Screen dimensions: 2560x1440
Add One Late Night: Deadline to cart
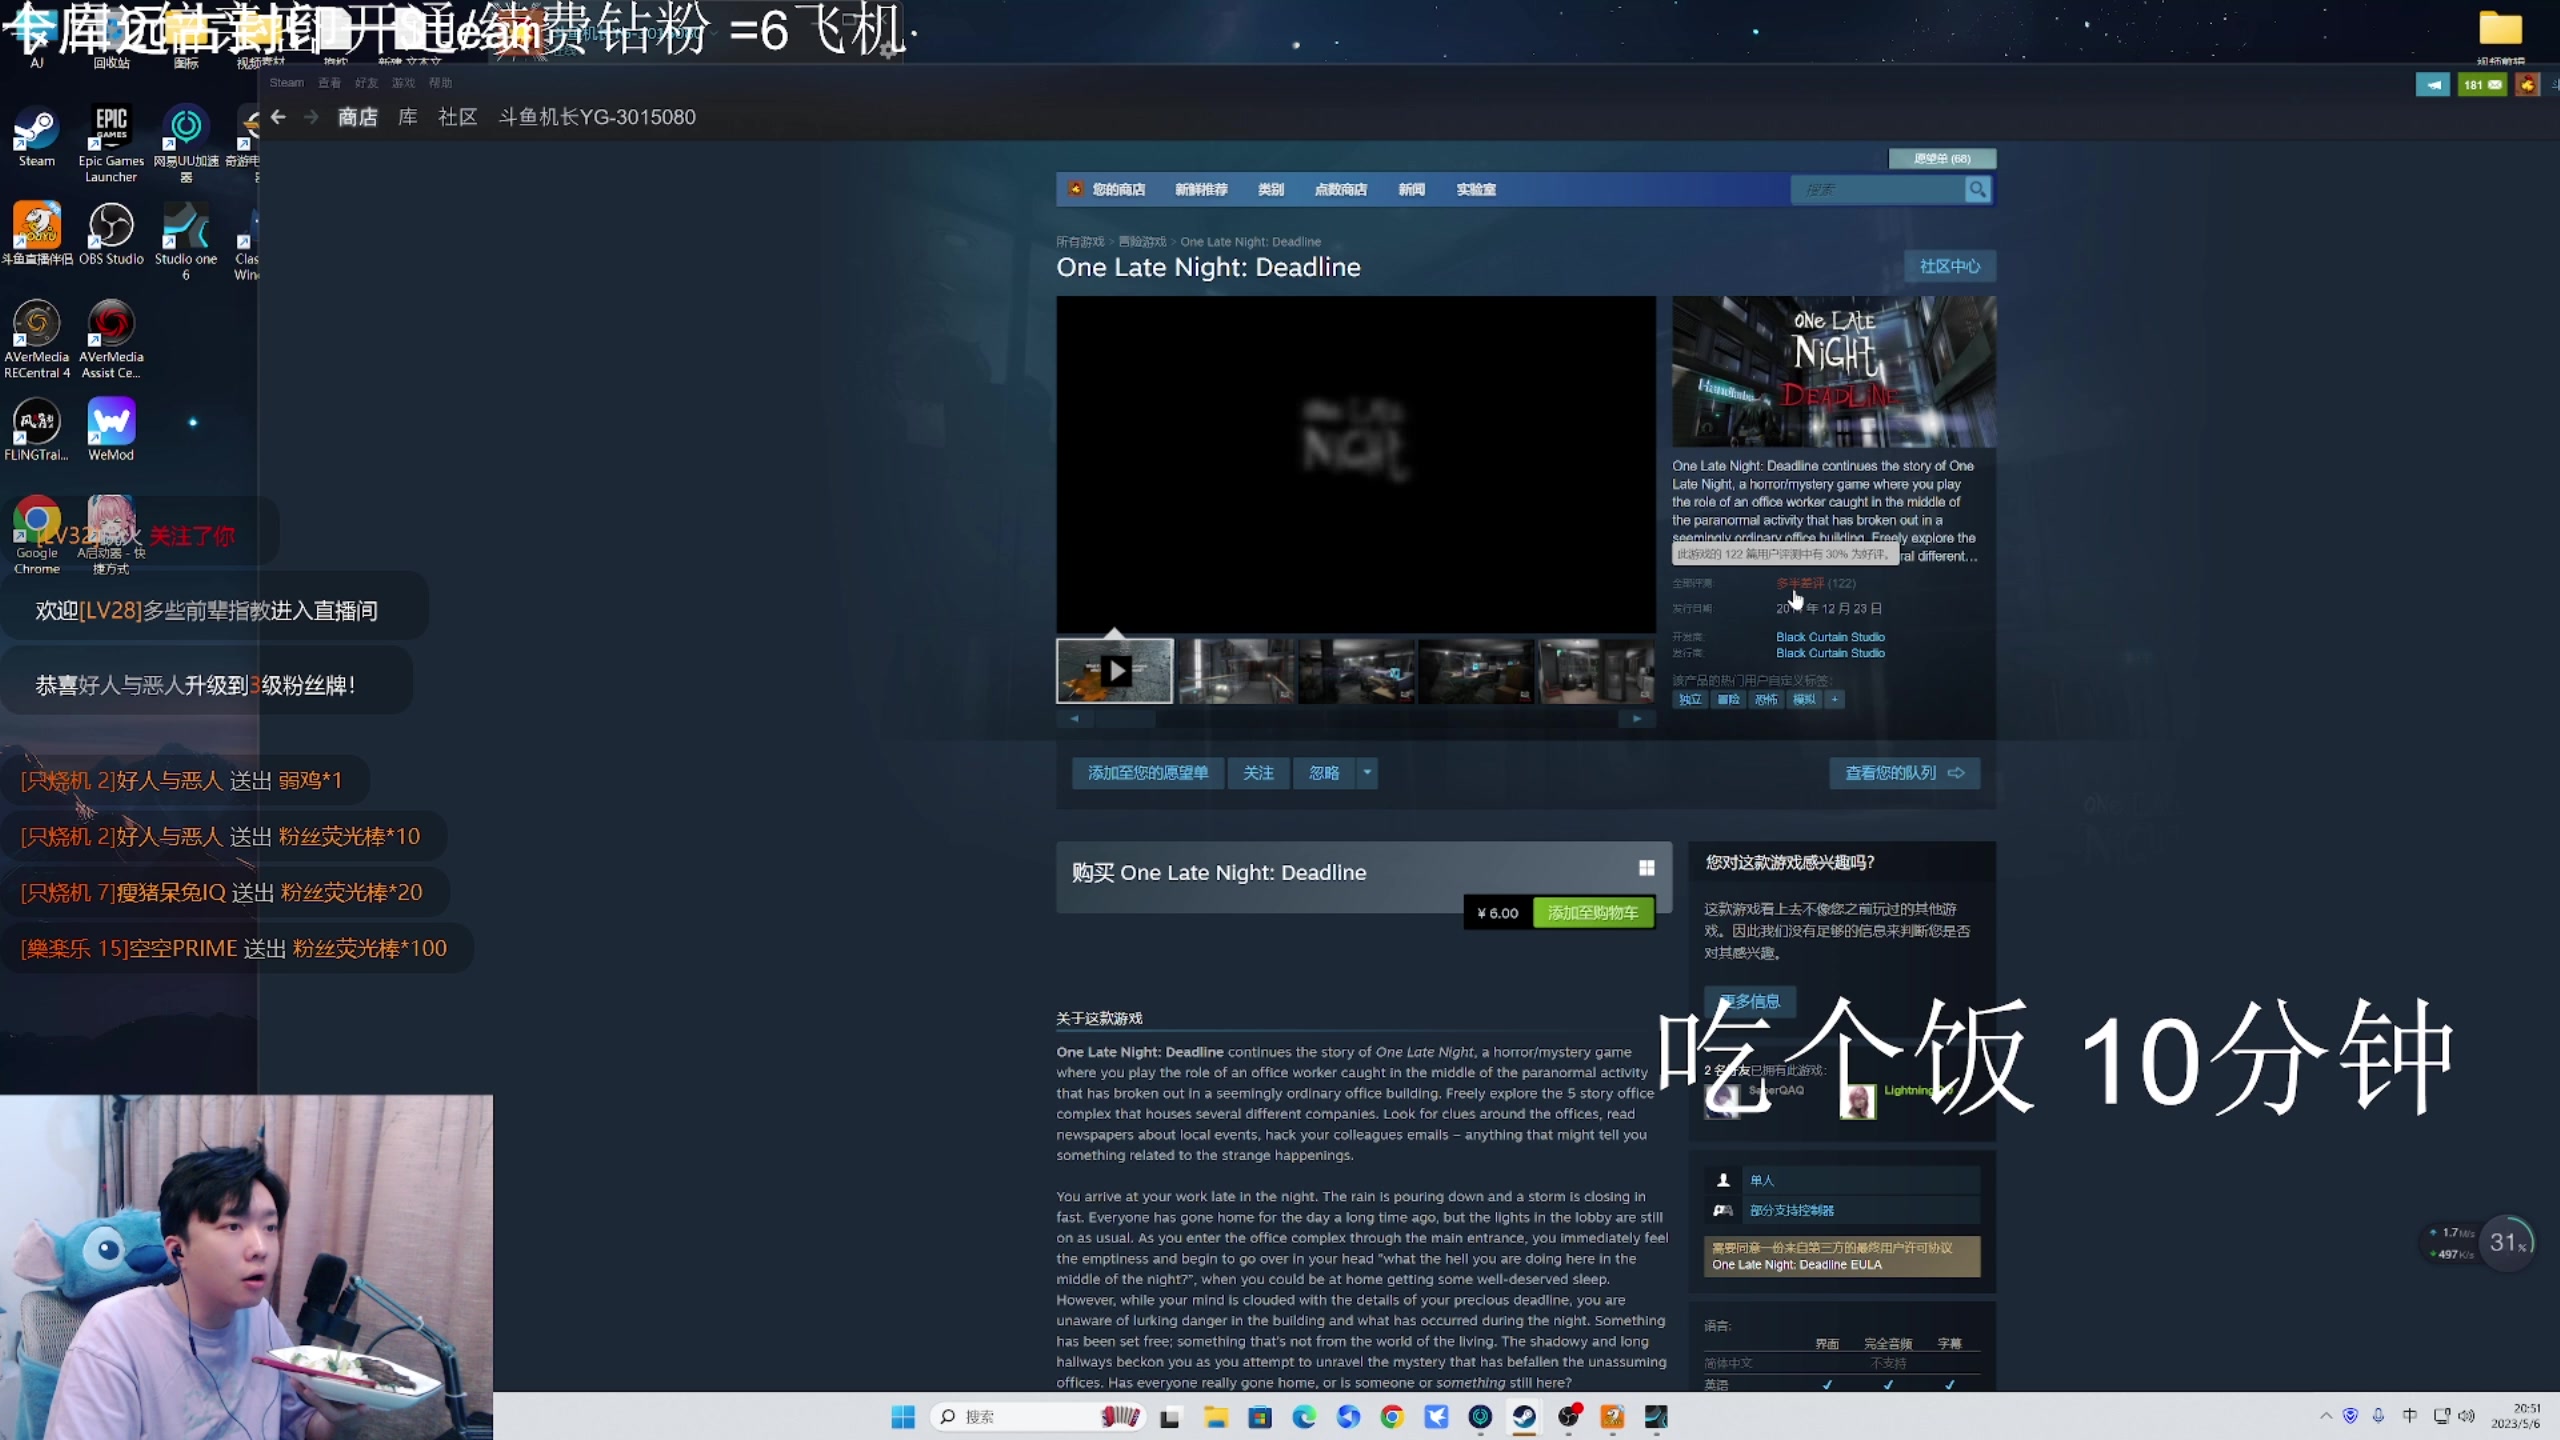click(1593, 912)
